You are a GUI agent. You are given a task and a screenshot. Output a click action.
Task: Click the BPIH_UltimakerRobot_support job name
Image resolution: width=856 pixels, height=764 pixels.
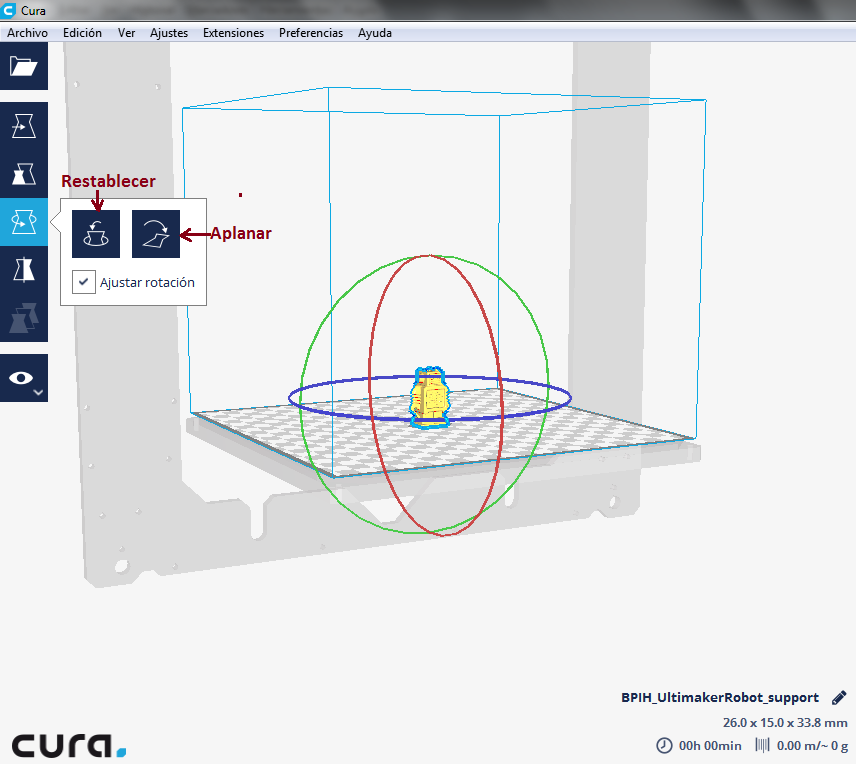point(719,698)
